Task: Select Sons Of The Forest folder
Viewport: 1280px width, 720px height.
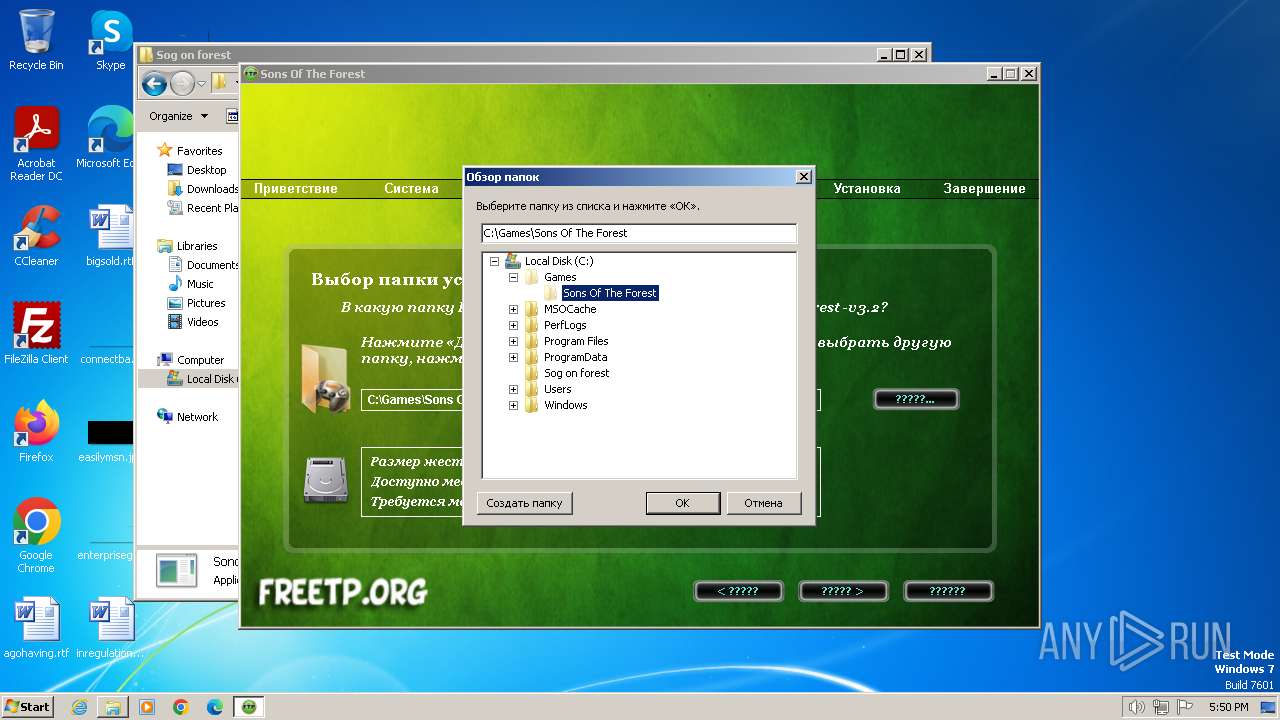Action: pos(609,293)
